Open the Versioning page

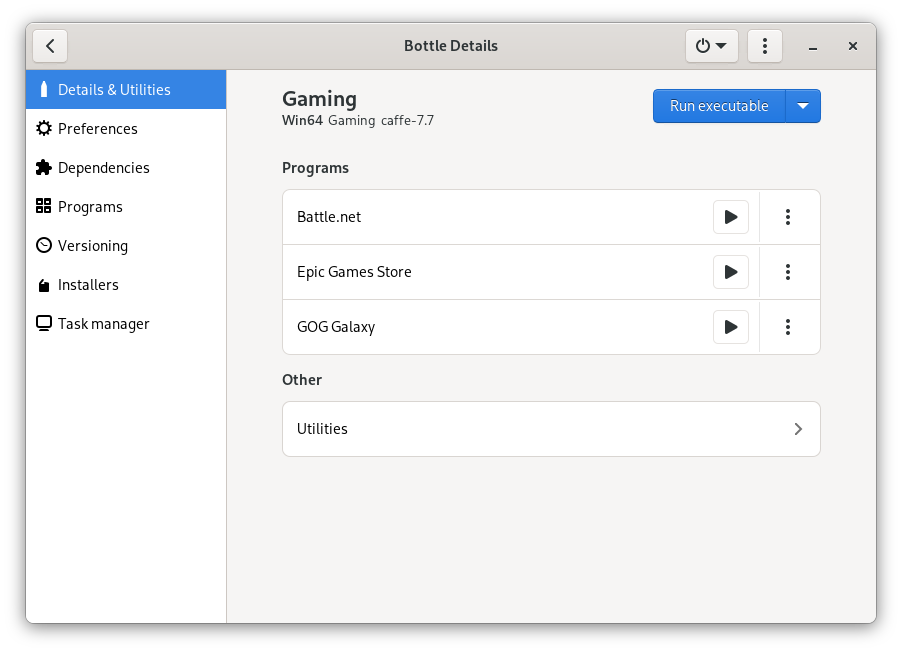(x=126, y=246)
